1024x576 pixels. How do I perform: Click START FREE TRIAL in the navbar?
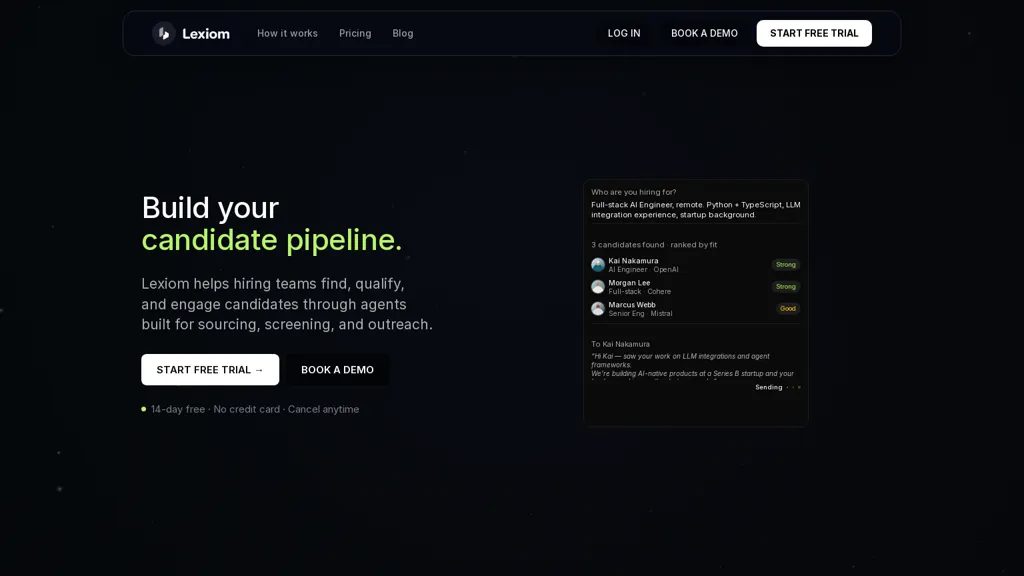(814, 33)
